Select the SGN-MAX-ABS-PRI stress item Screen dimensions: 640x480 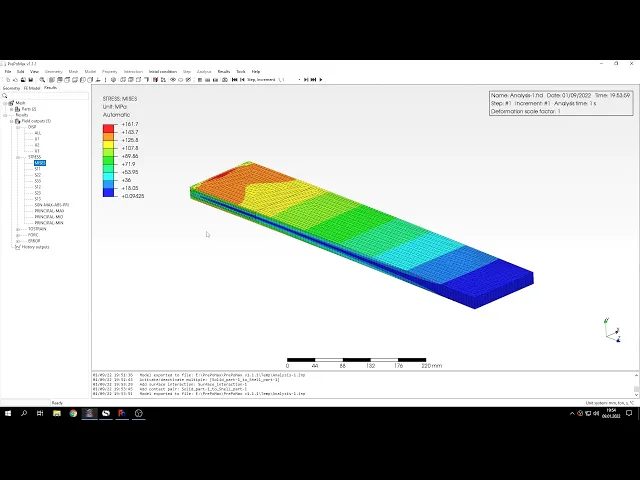52,205
